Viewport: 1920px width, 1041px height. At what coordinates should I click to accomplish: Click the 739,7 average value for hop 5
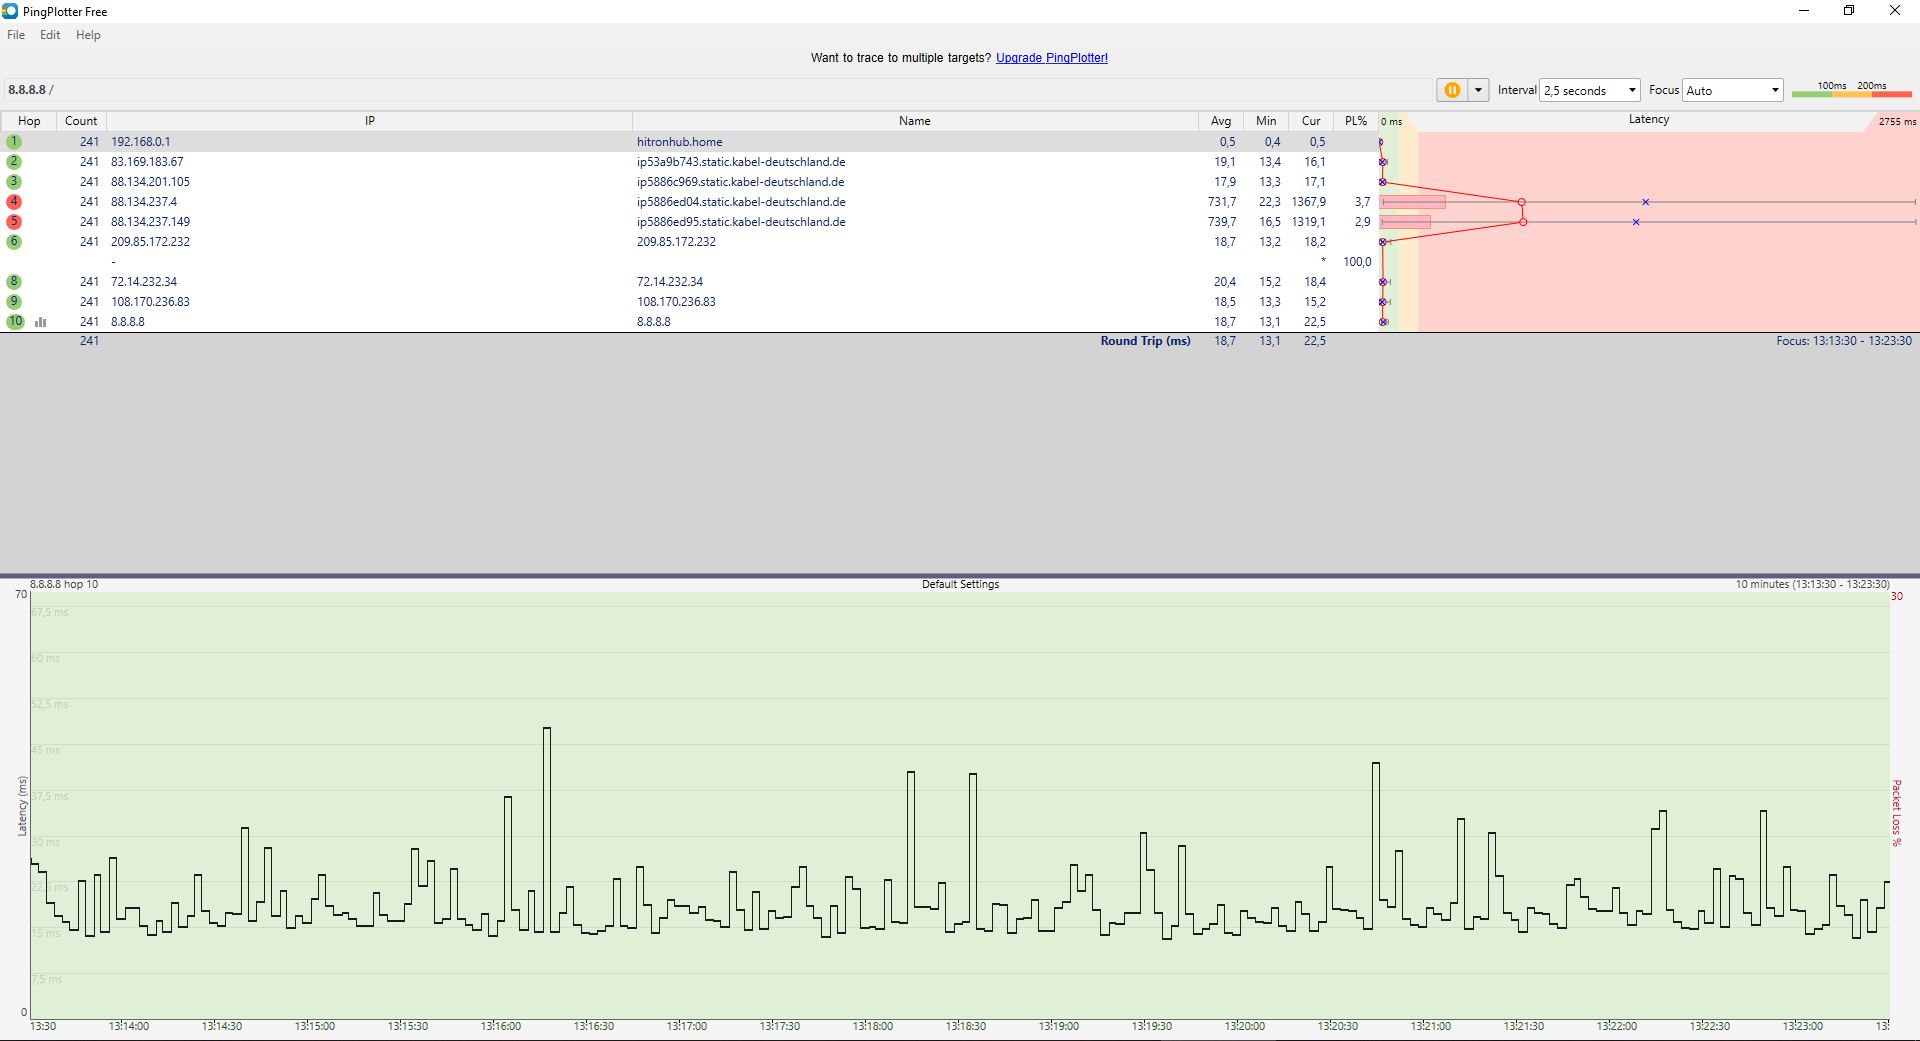coord(1222,222)
